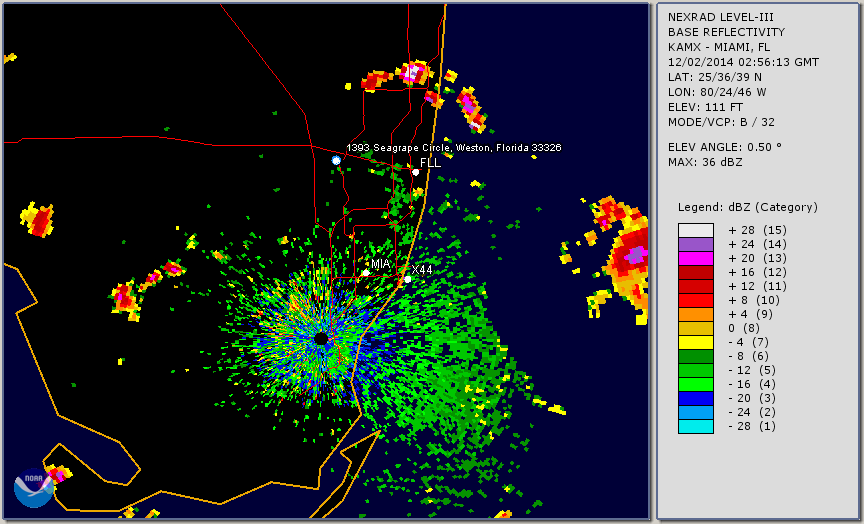Click the MIA airport marker dot
The width and height of the screenshot is (864, 524).
pos(366,273)
